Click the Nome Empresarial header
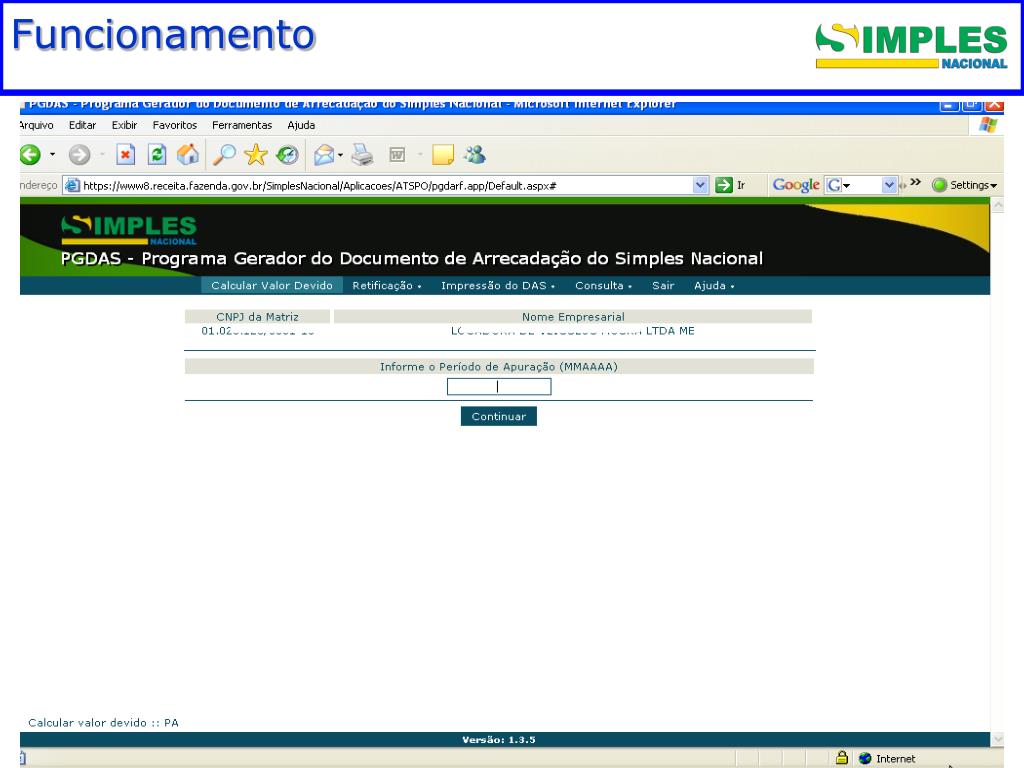 coord(573,317)
